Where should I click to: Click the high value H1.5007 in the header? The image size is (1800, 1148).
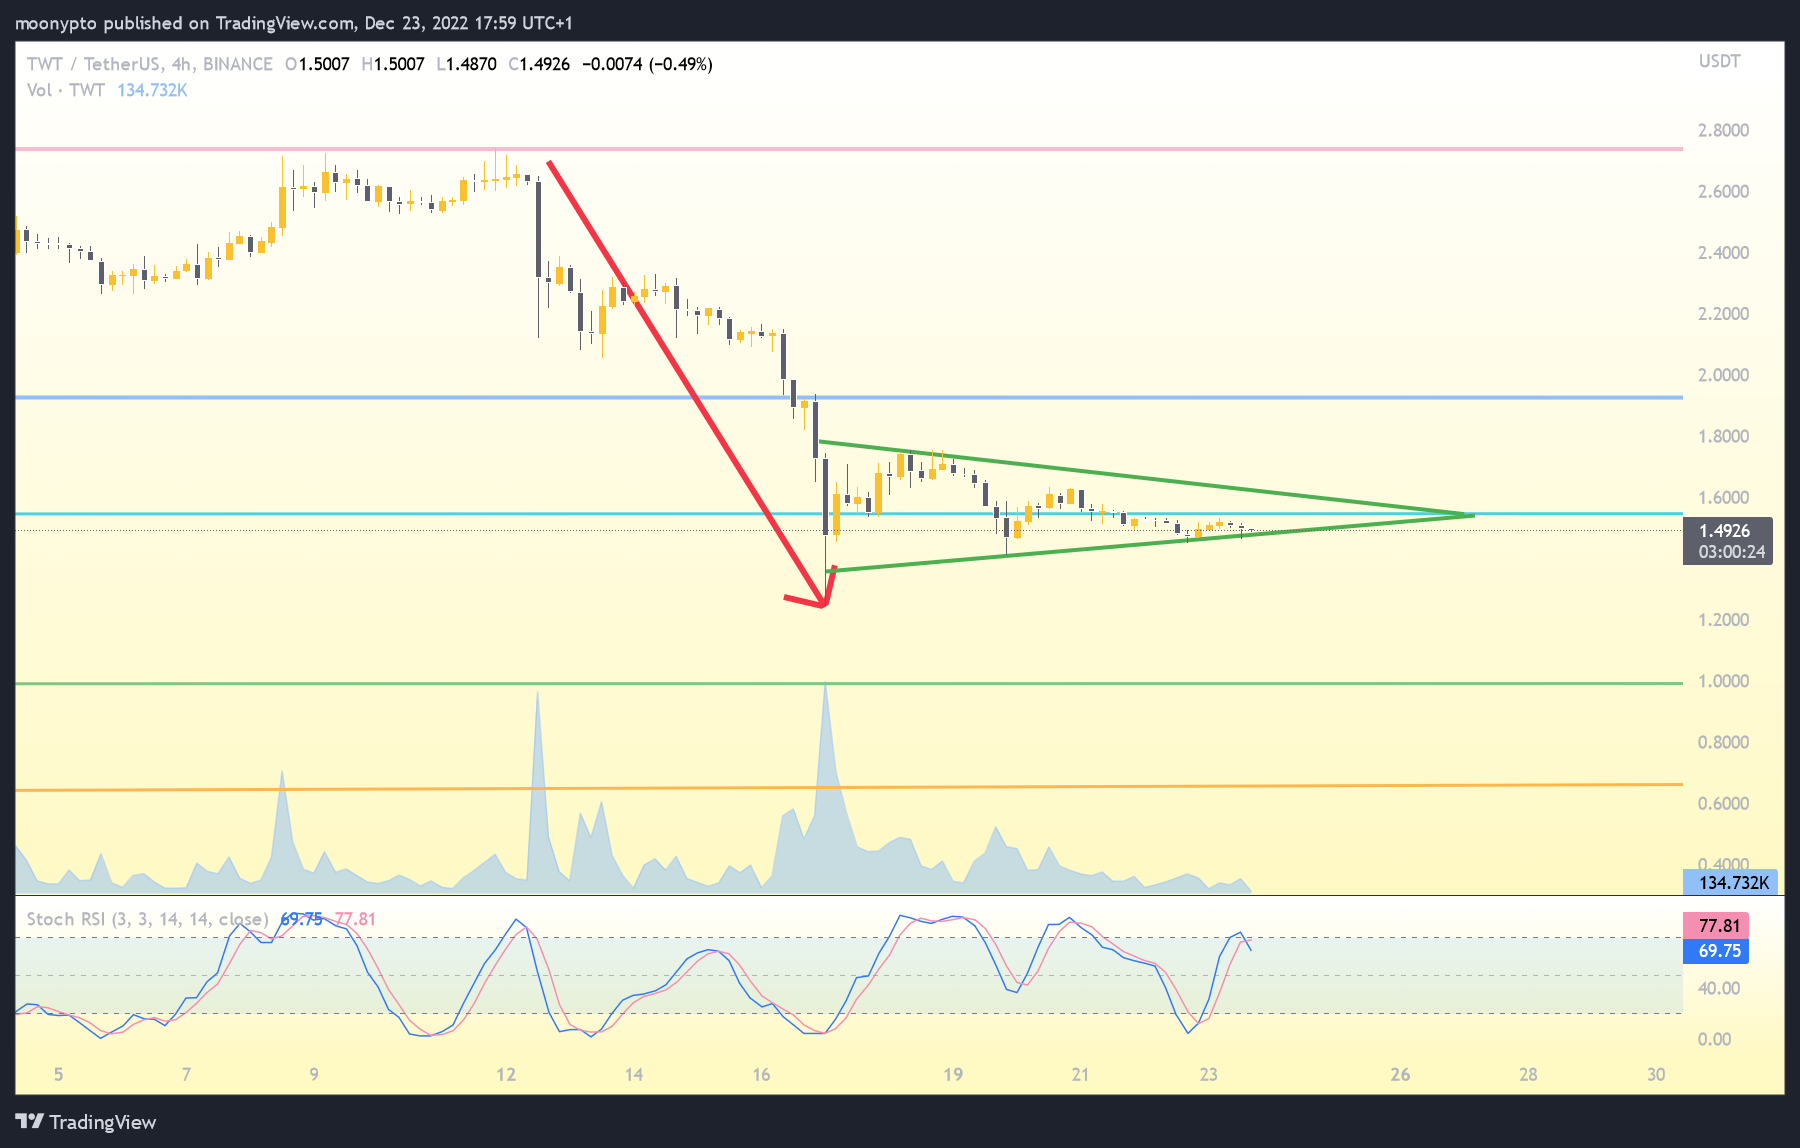(393, 64)
